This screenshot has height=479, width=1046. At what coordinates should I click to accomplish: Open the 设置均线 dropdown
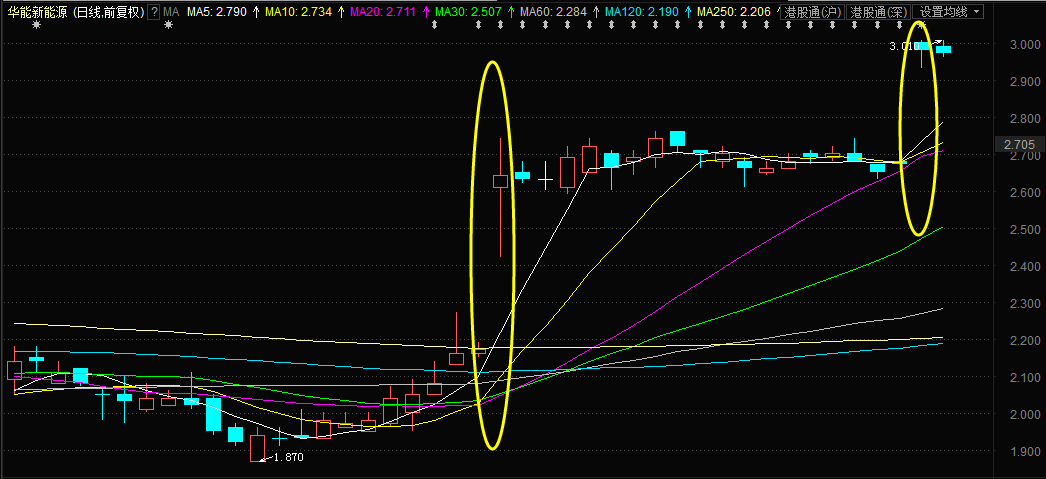(949, 12)
